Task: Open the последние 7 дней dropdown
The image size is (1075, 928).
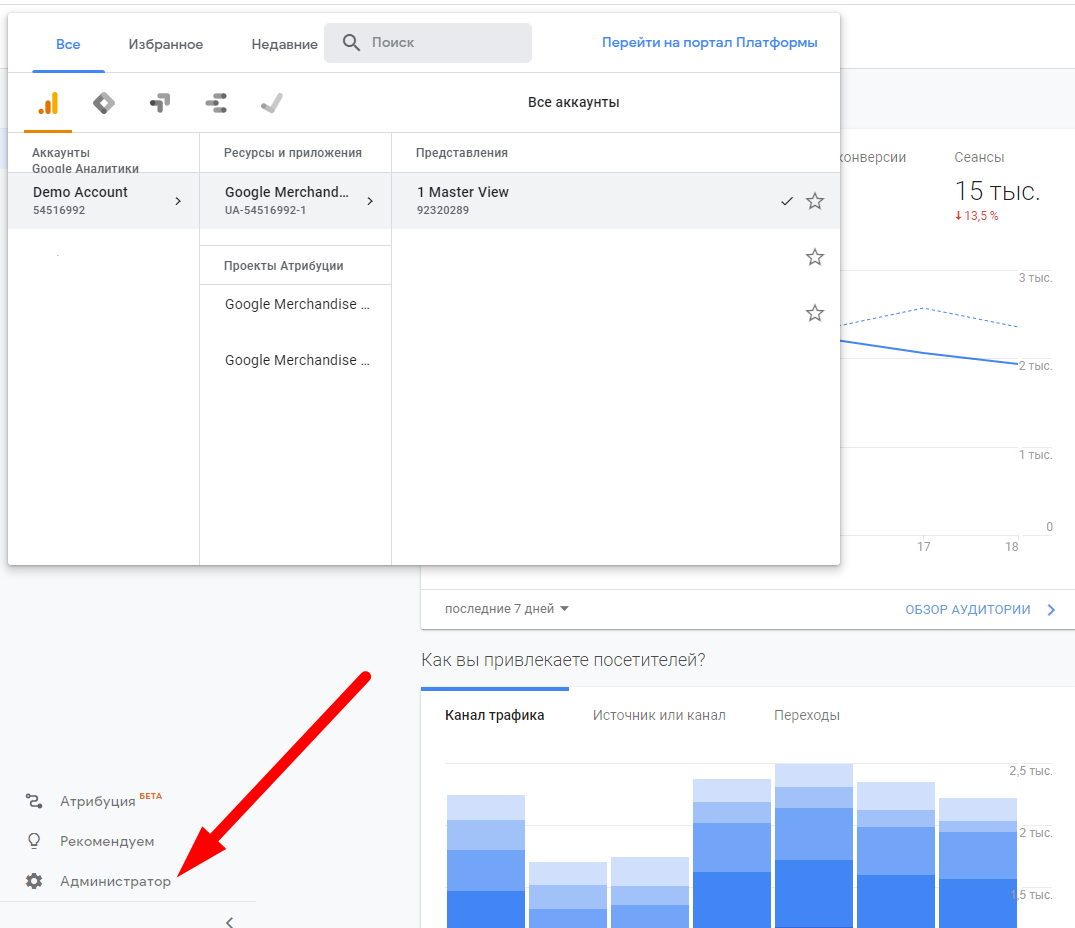Action: (507, 609)
